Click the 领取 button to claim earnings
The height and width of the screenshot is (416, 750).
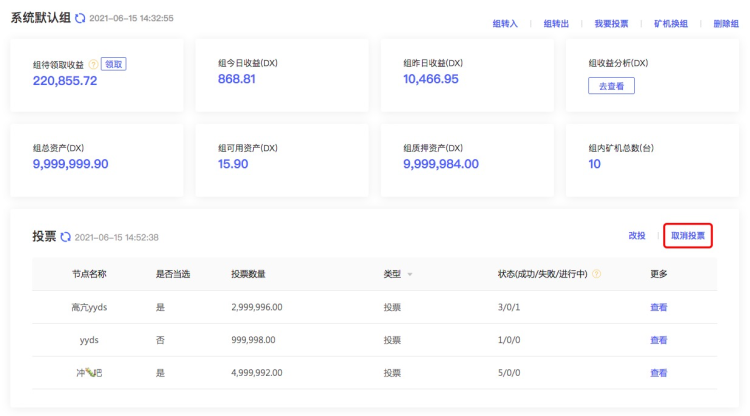[114, 64]
